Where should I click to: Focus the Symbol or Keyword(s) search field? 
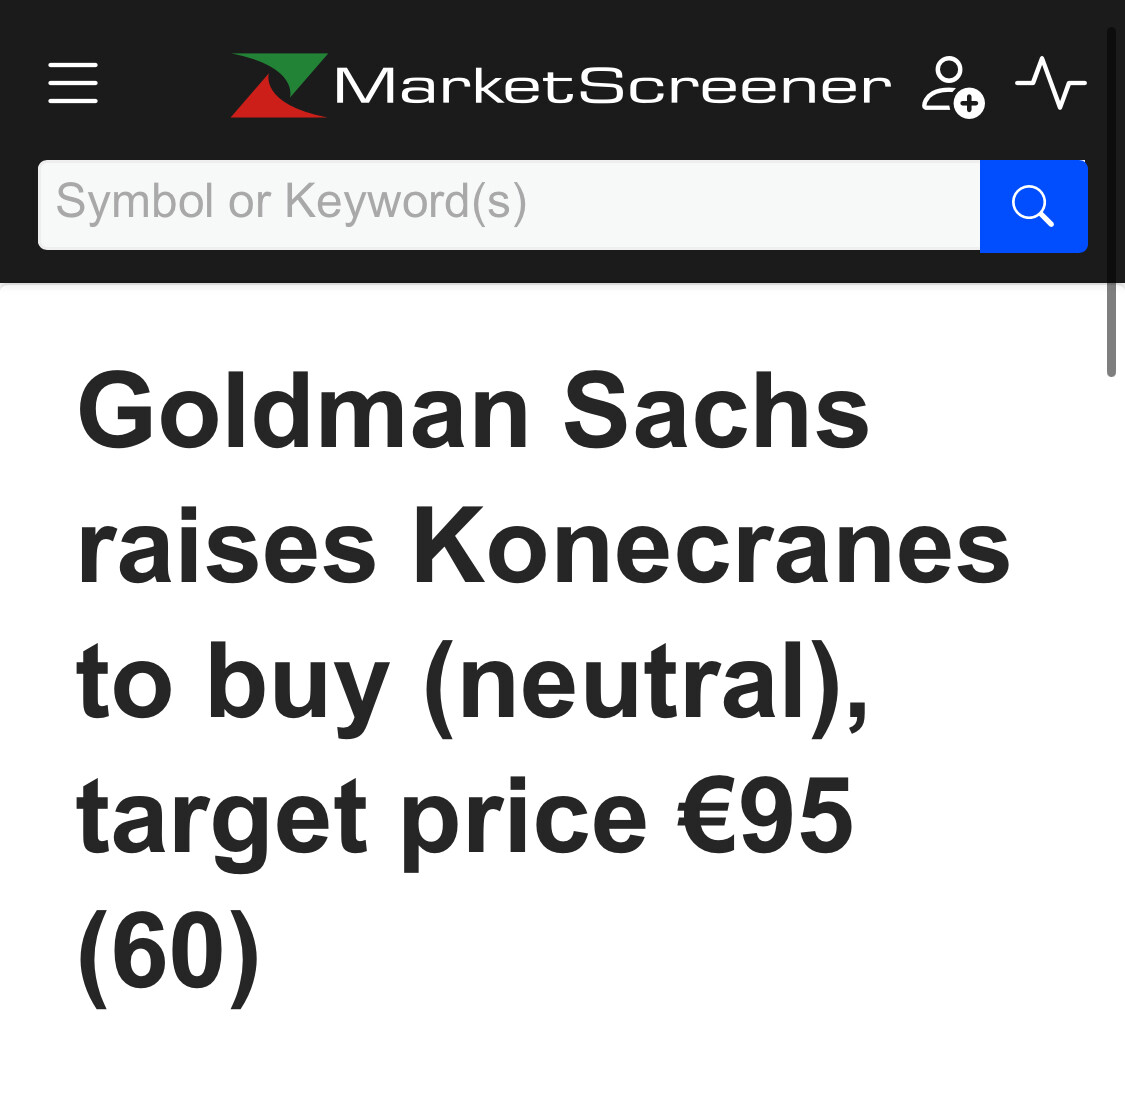(x=508, y=204)
